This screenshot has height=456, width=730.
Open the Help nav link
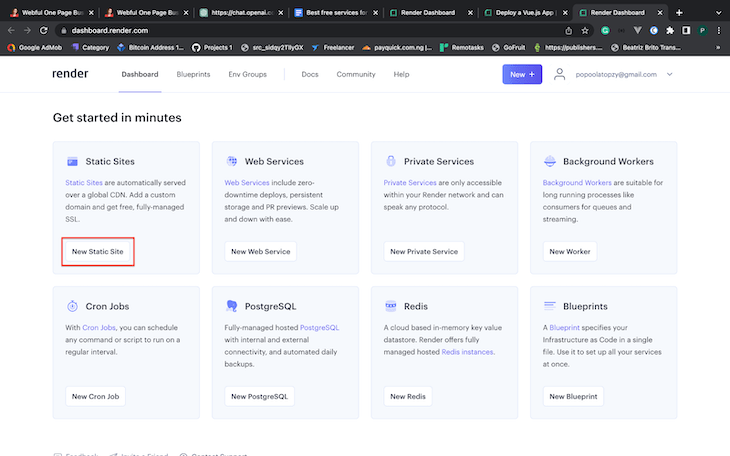[x=401, y=74]
